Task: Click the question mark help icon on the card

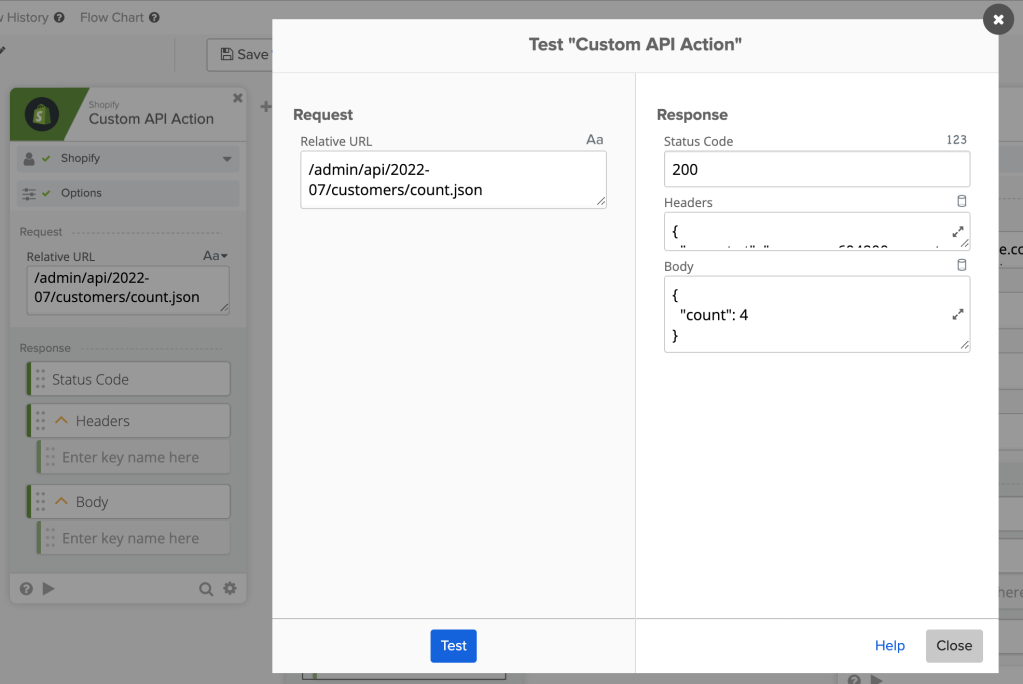Action: tap(25, 588)
